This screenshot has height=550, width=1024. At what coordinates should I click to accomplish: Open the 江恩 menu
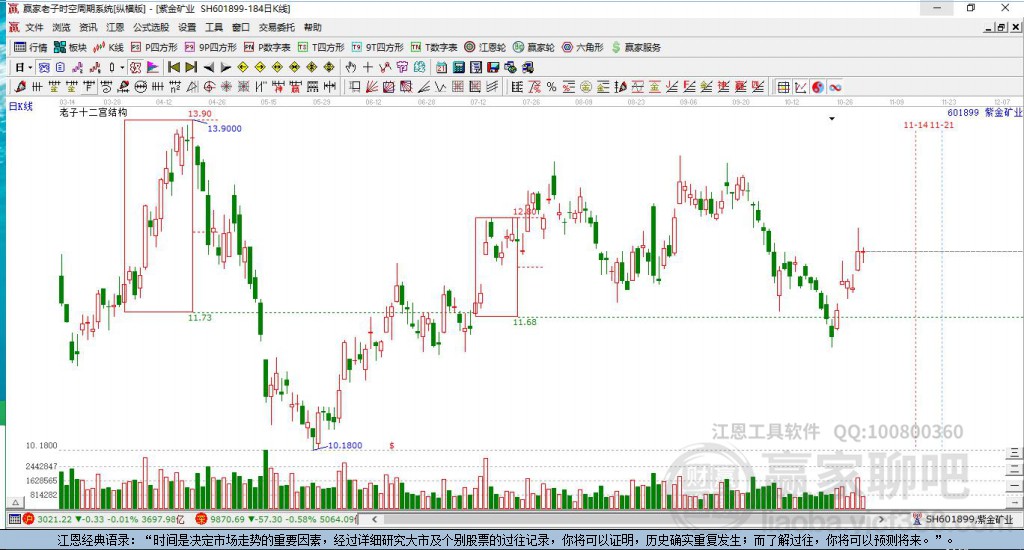[115, 27]
